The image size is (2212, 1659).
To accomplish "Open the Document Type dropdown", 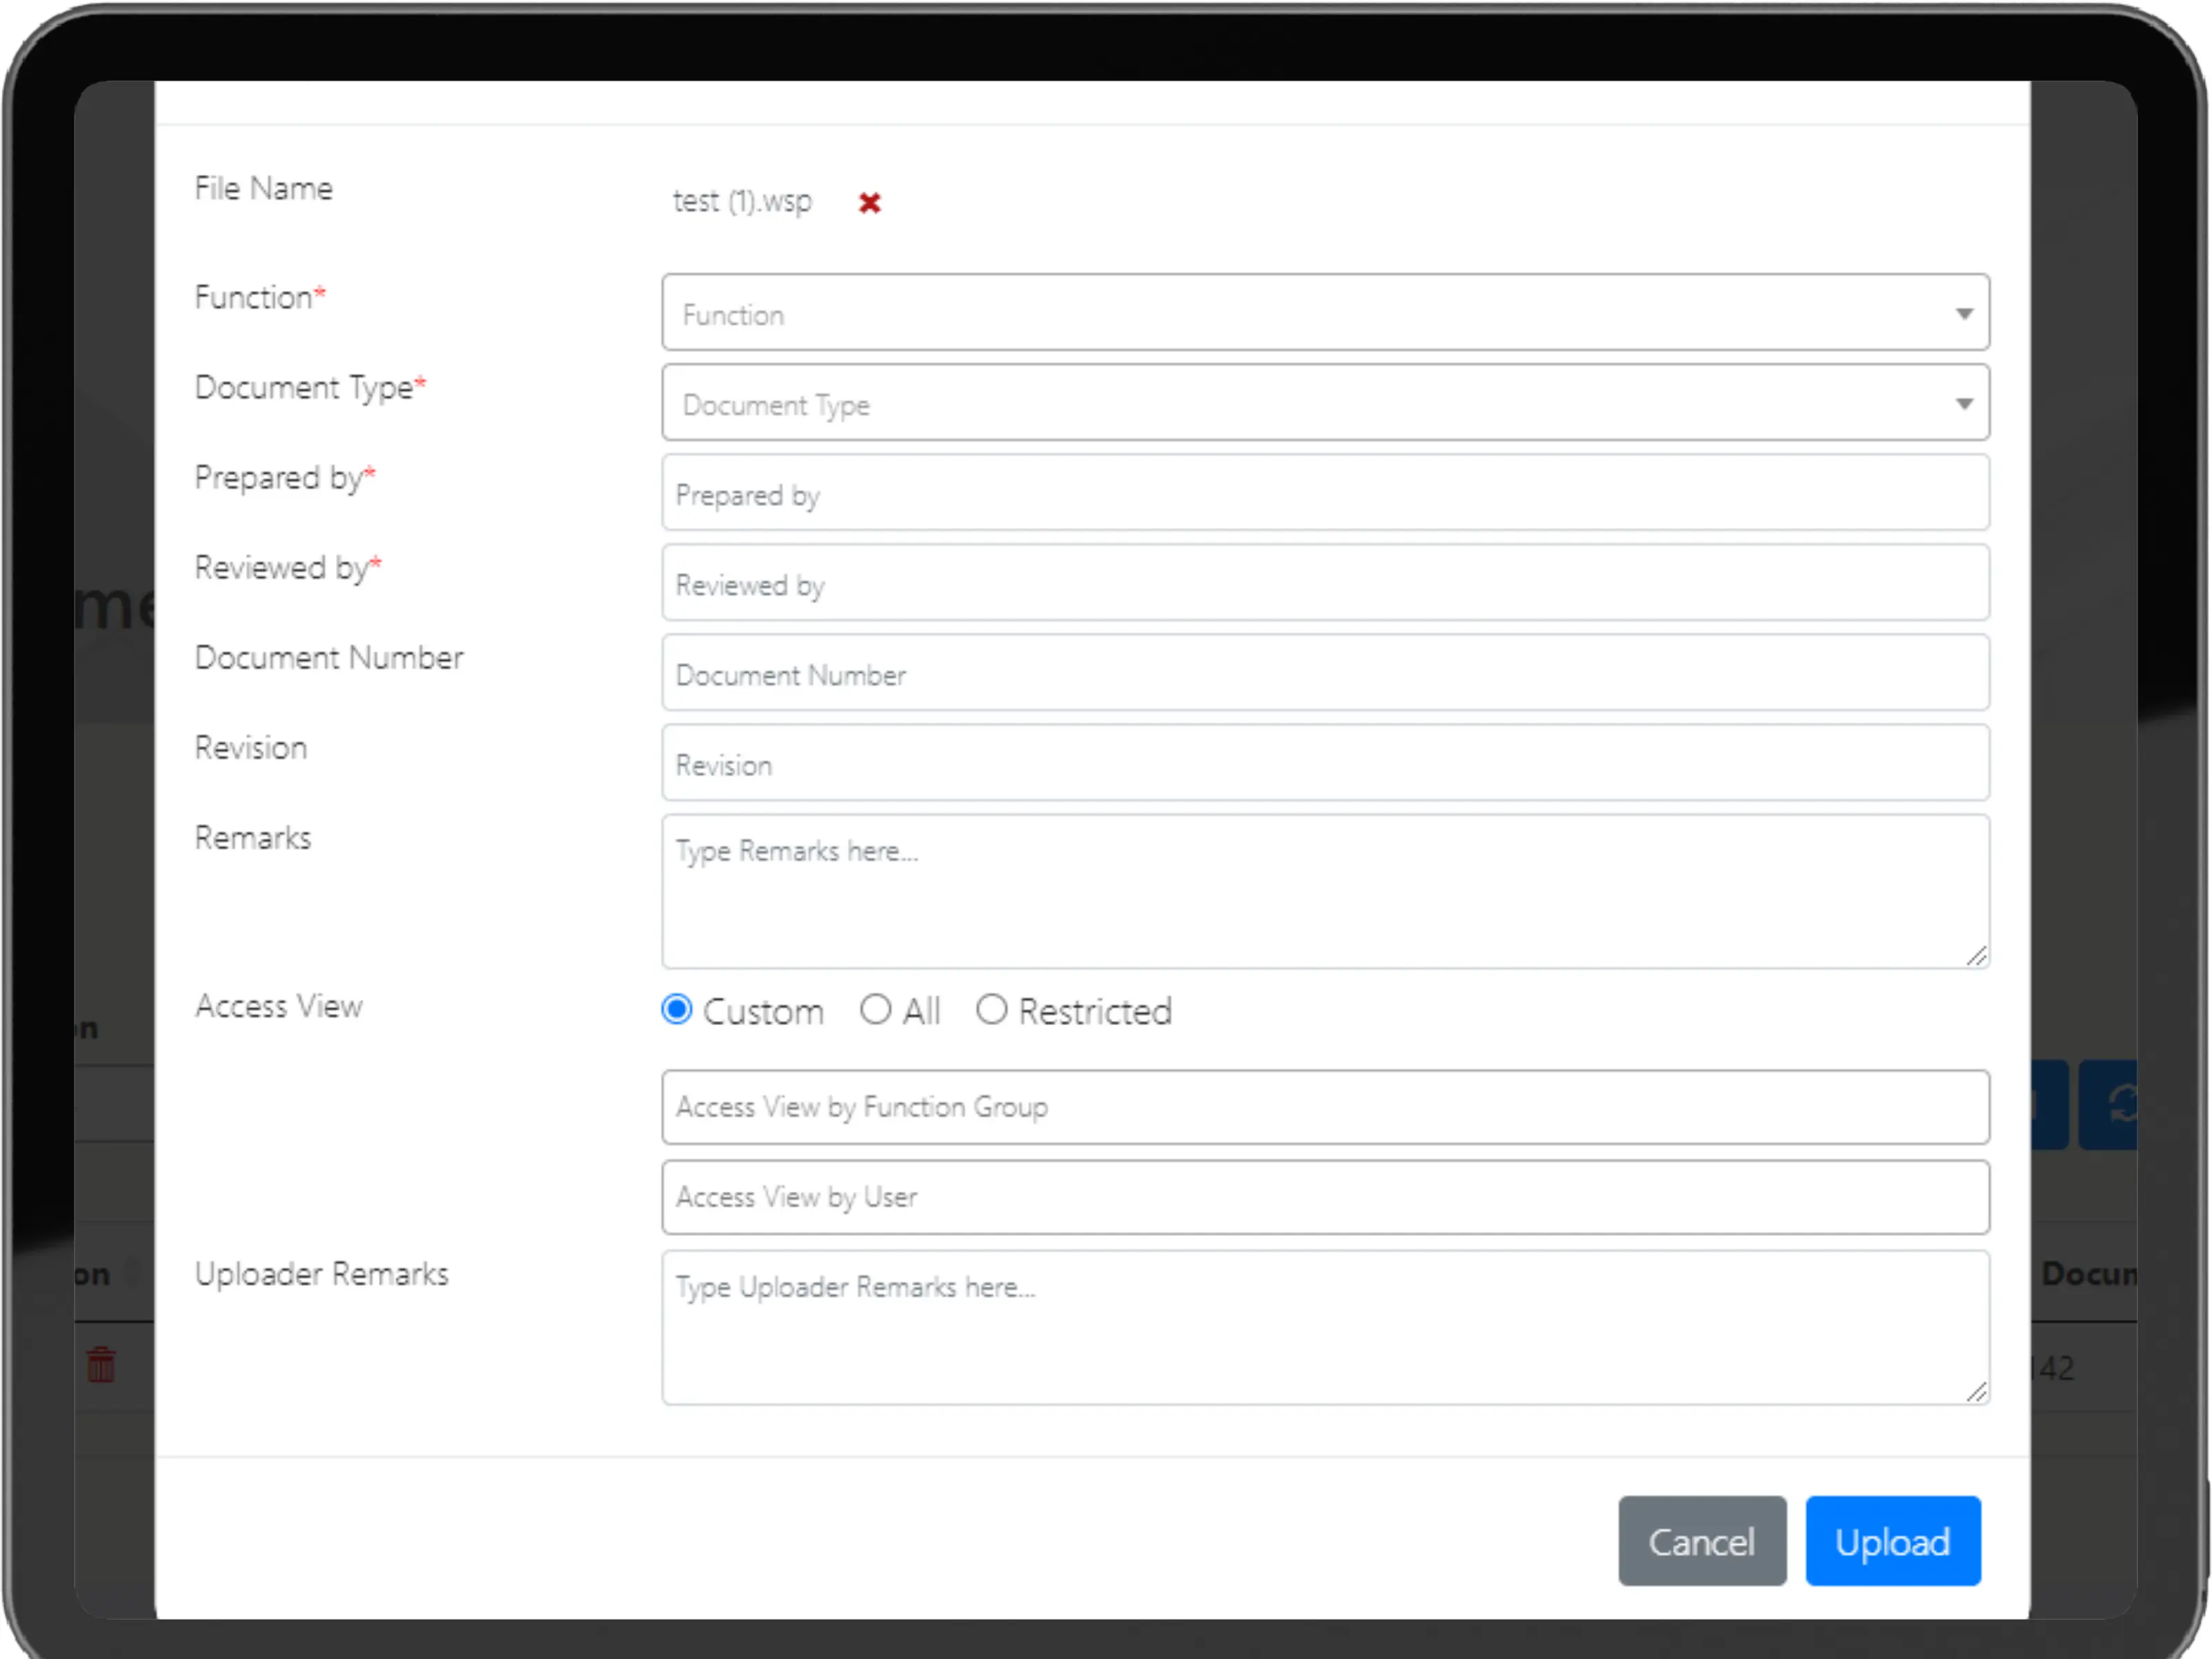I will (1325, 403).
